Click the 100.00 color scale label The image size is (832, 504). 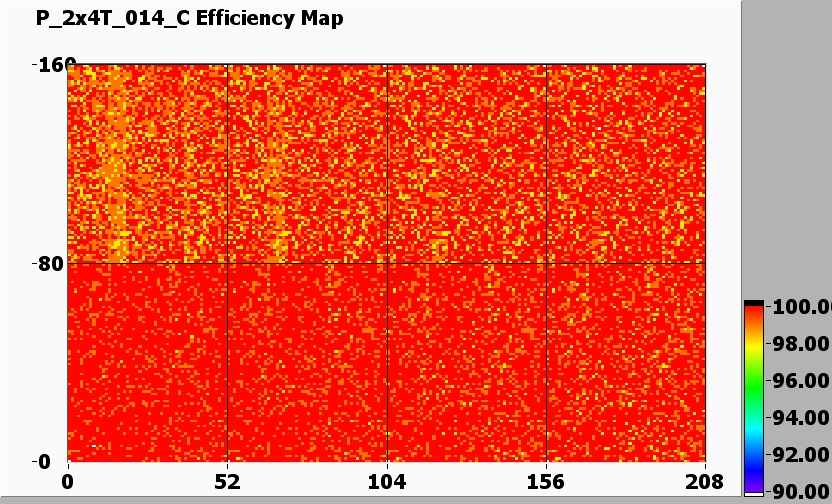pos(800,307)
